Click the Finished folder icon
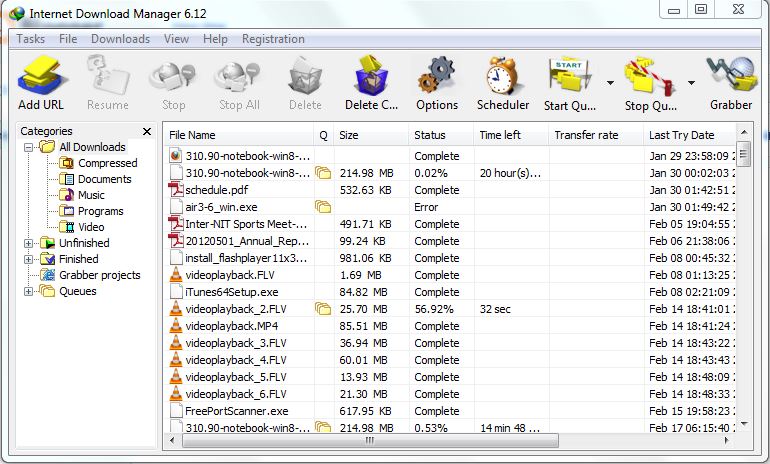 48,259
